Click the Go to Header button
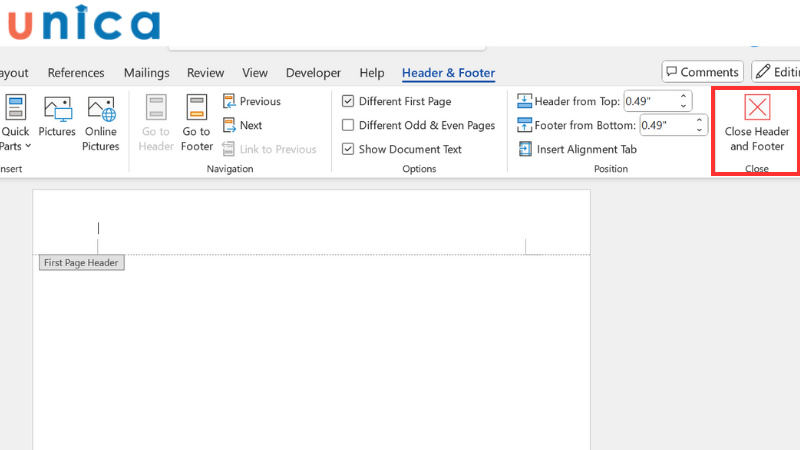This screenshot has width=800, height=450. click(x=156, y=123)
